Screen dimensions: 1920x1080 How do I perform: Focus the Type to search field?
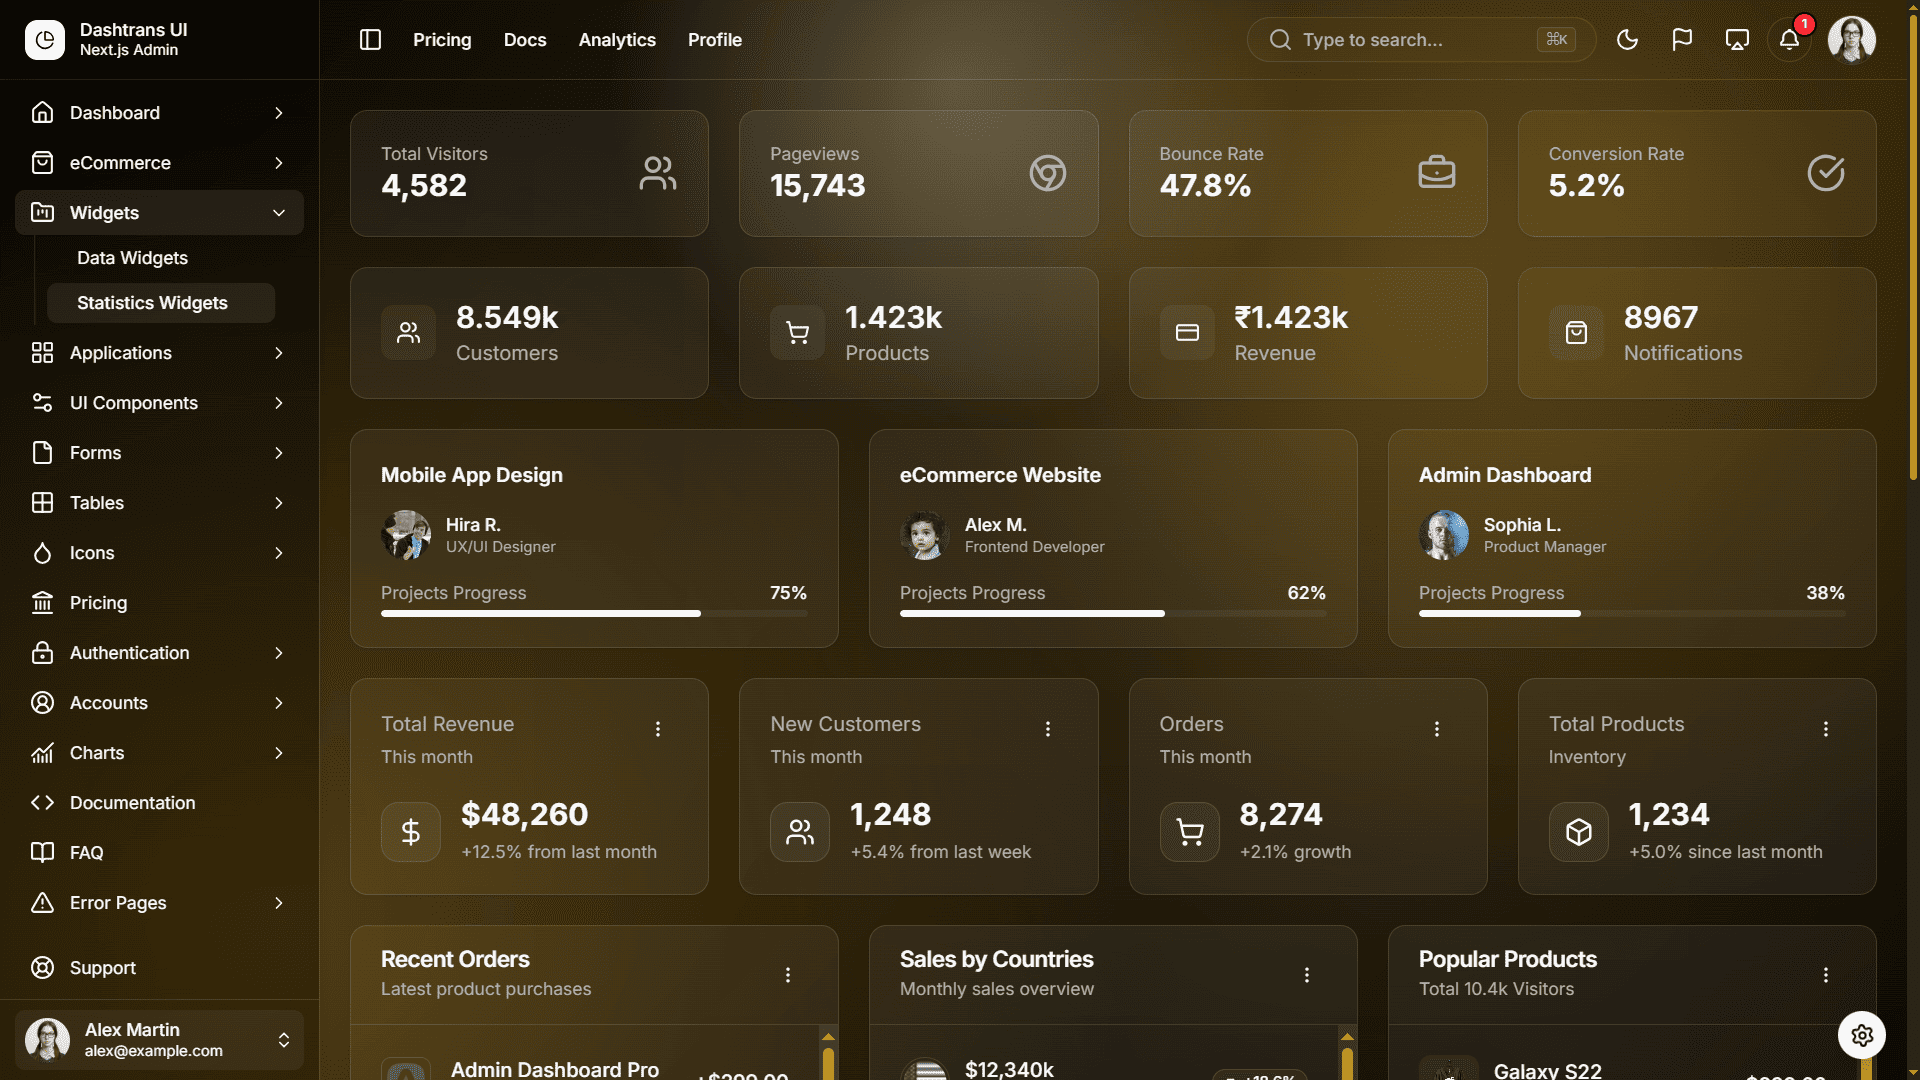[x=1421, y=40]
